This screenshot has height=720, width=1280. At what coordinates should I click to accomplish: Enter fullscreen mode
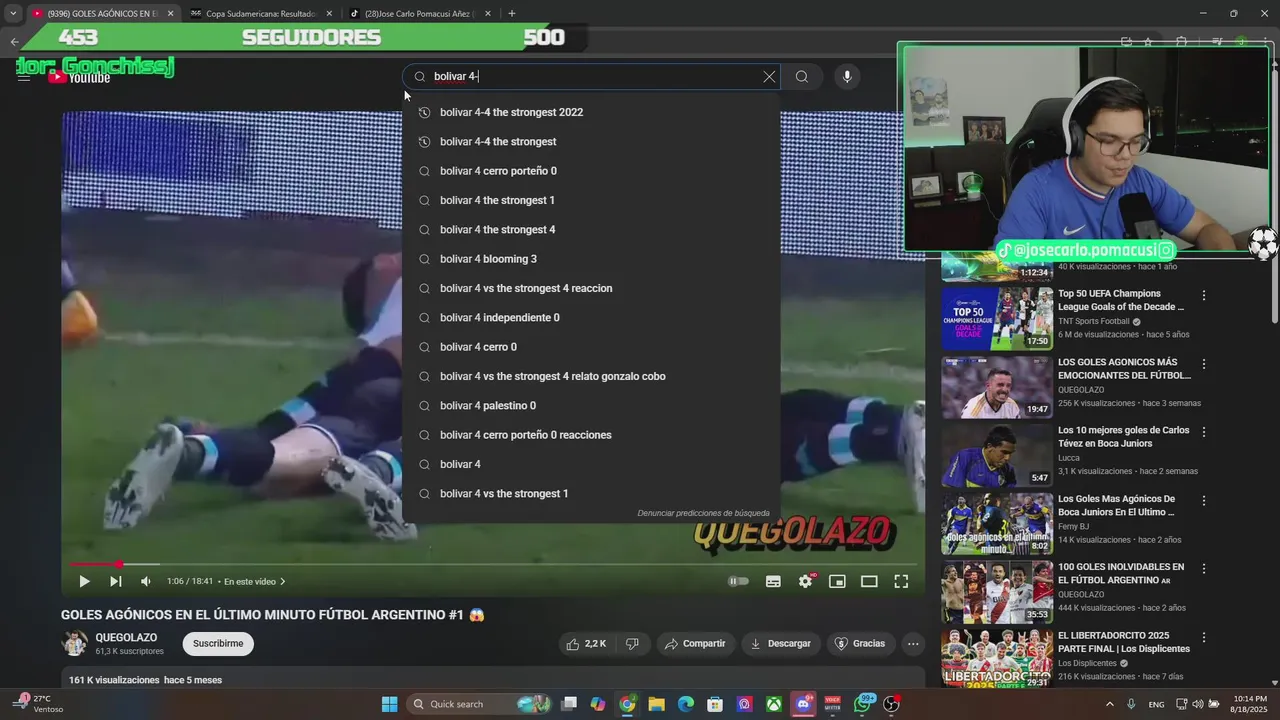[x=901, y=581]
